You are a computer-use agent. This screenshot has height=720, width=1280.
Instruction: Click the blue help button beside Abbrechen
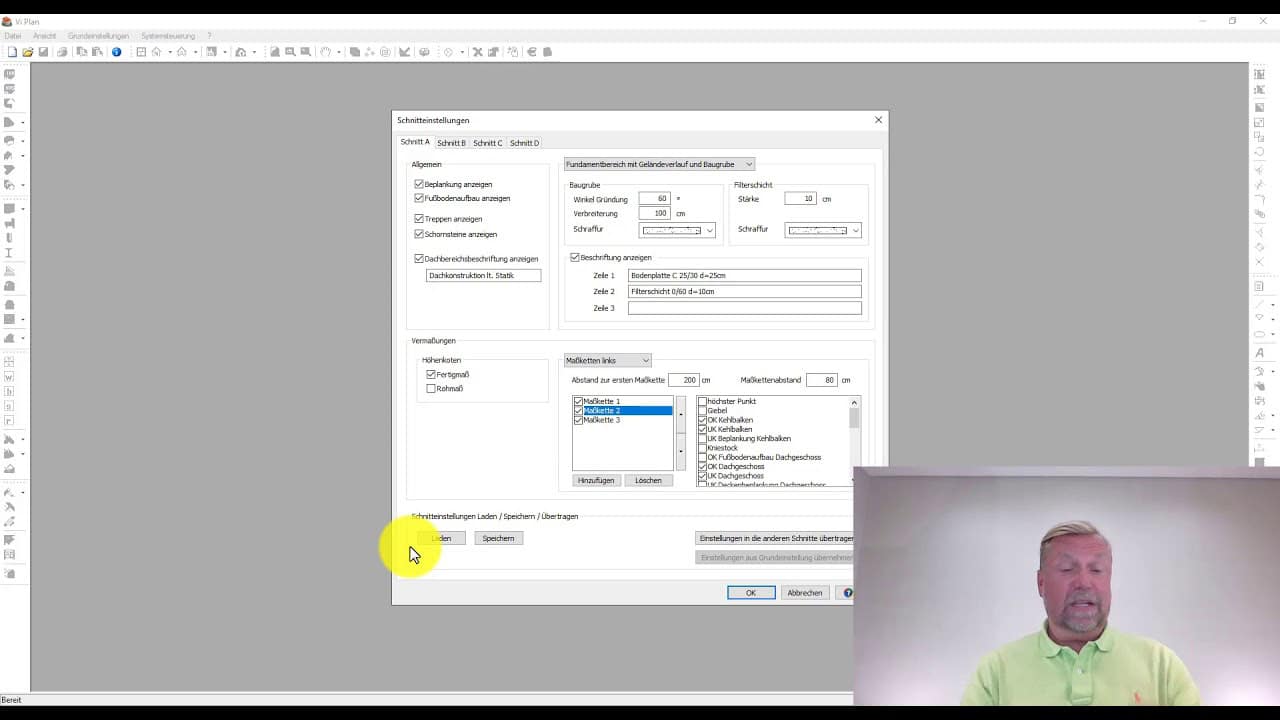click(848, 593)
